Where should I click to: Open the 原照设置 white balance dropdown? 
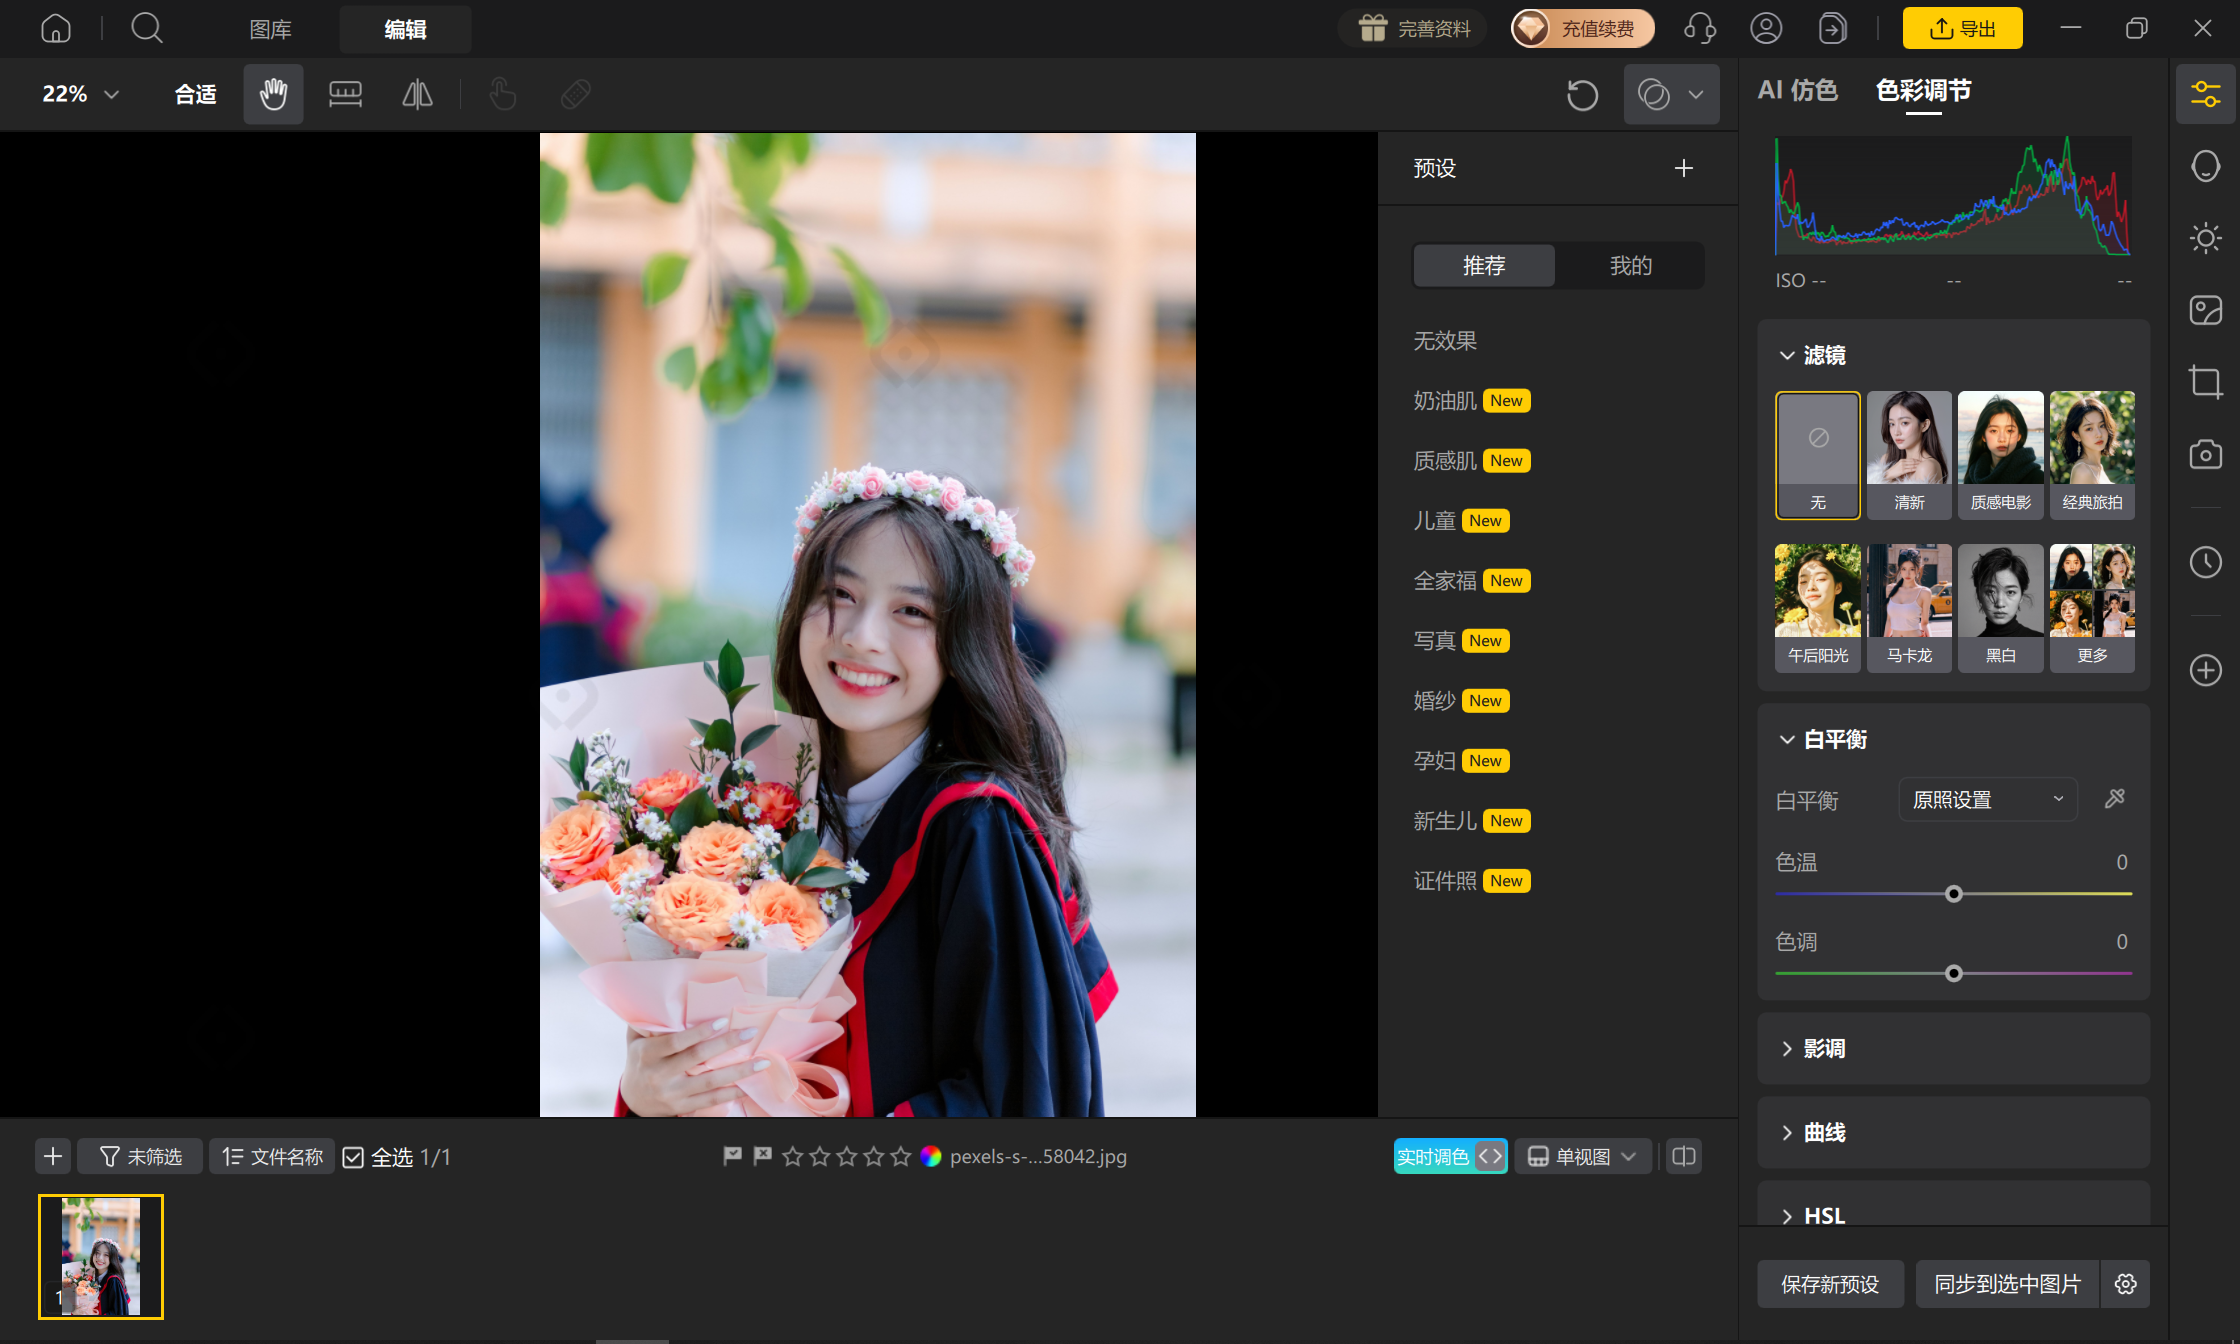click(x=1988, y=800)
